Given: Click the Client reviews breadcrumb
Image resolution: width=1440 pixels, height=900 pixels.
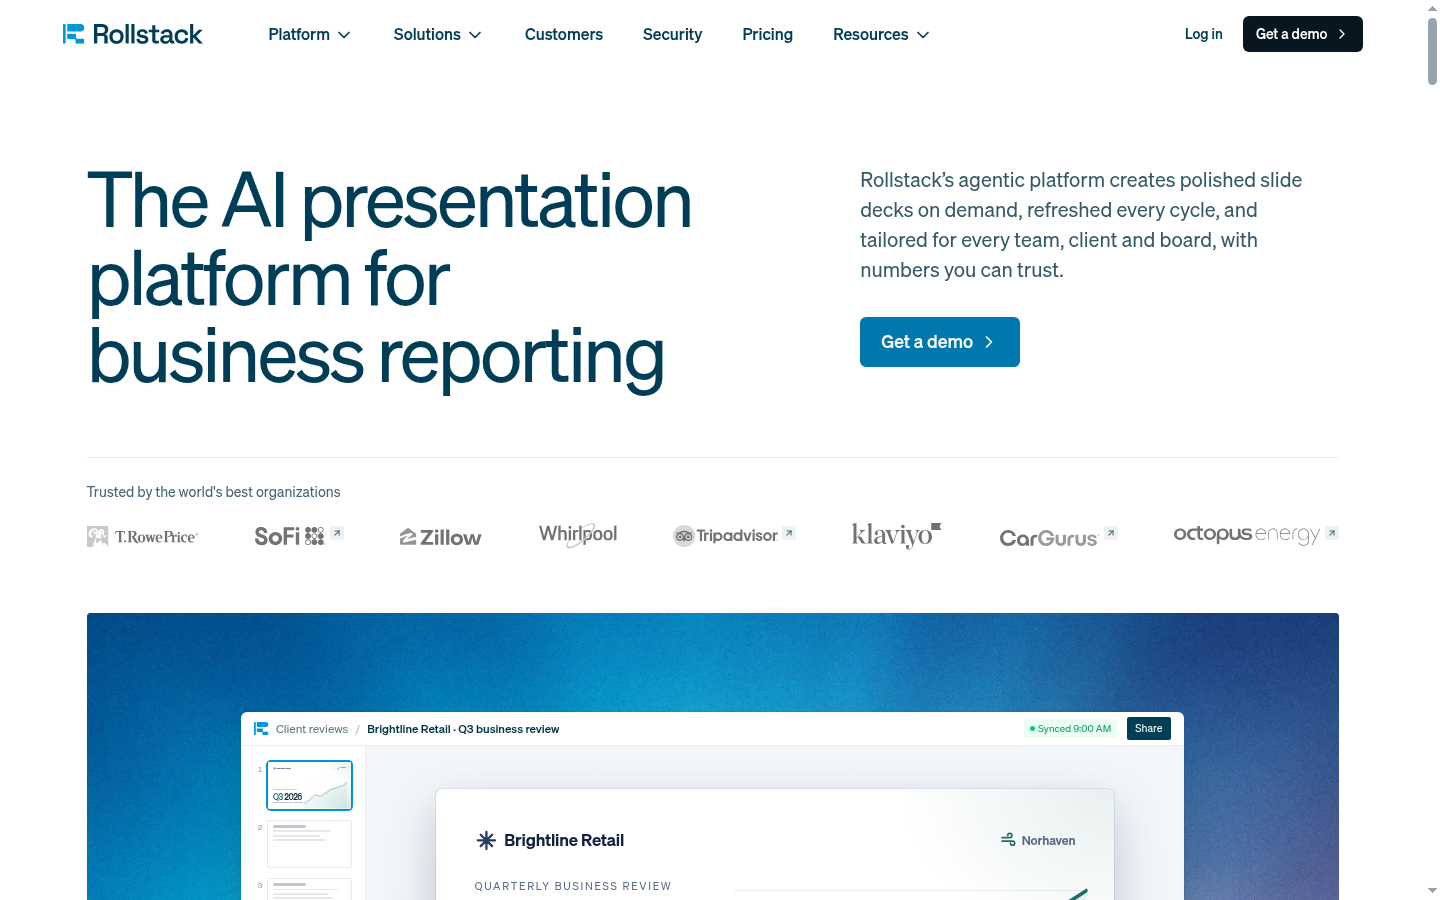Looking at the screenshot, I should click(x=312, y=729).
